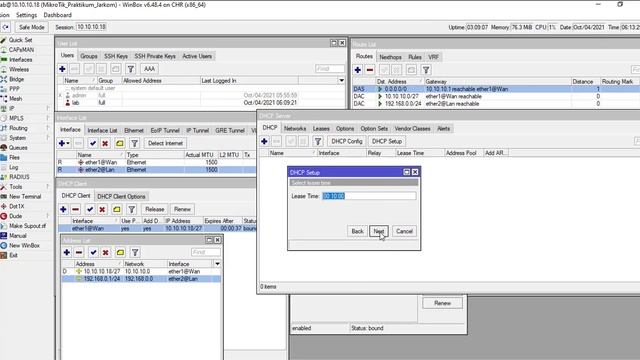Disable selected address in Address List
Image resolution: width=640 pixels, height=360 pixels.
pos(106,253)
